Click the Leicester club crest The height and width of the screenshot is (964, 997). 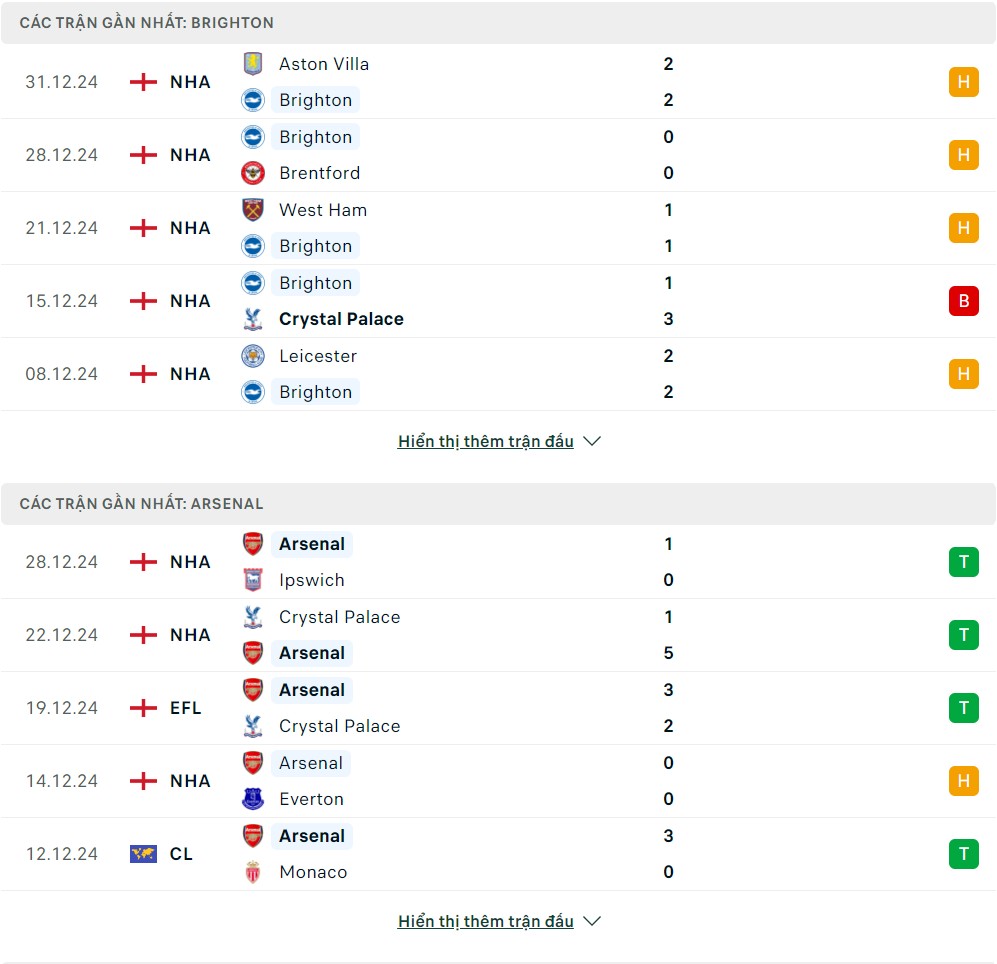[x=253, y=356]
